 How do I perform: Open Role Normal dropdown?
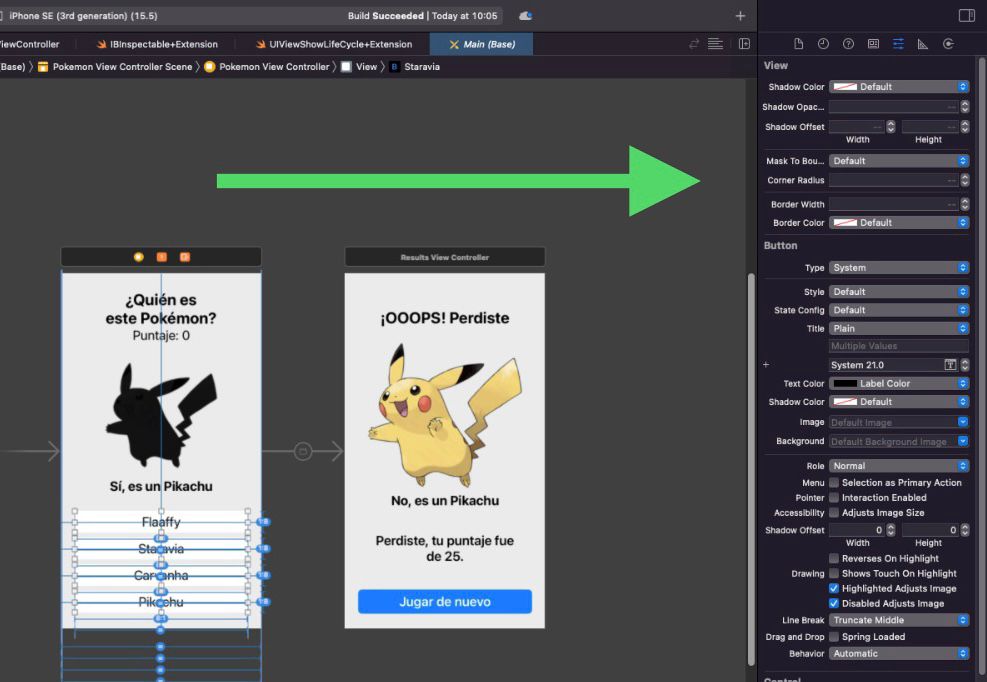(899, 466)
